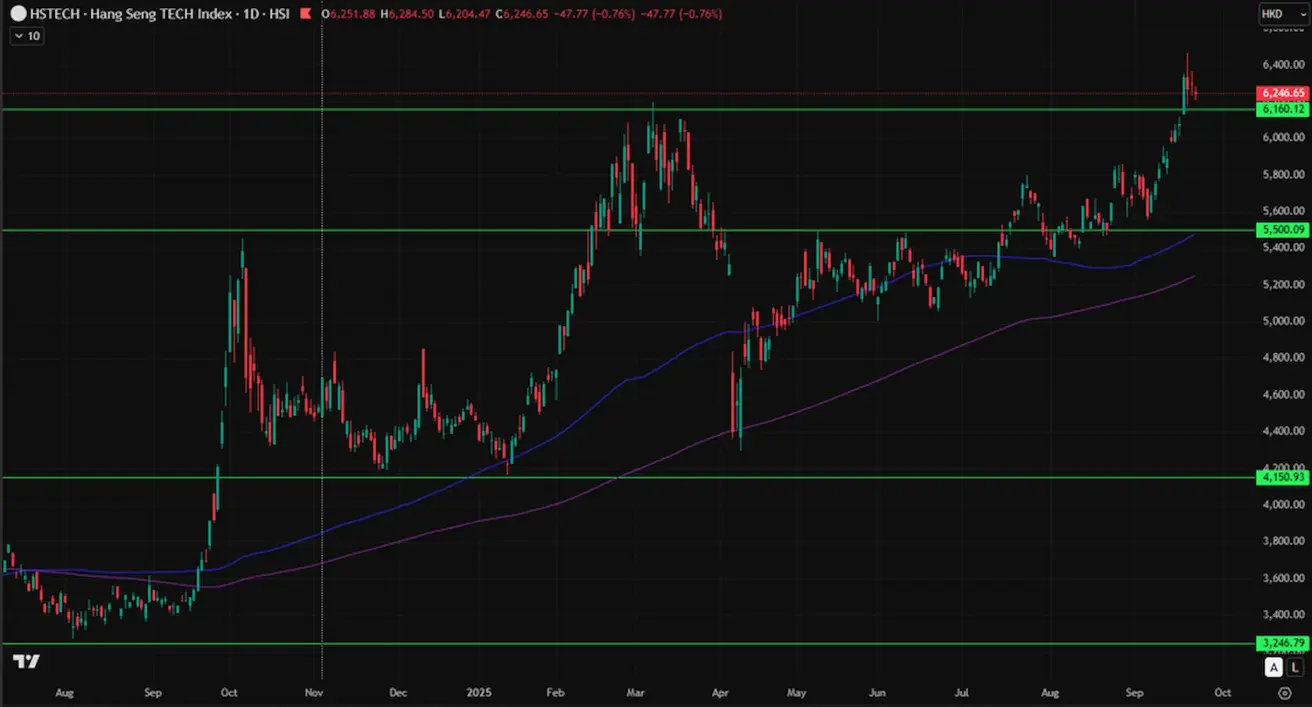Toggle log scale 'L' button
The width and height of the screenshot is (1312, 707).
(1295, 667)
